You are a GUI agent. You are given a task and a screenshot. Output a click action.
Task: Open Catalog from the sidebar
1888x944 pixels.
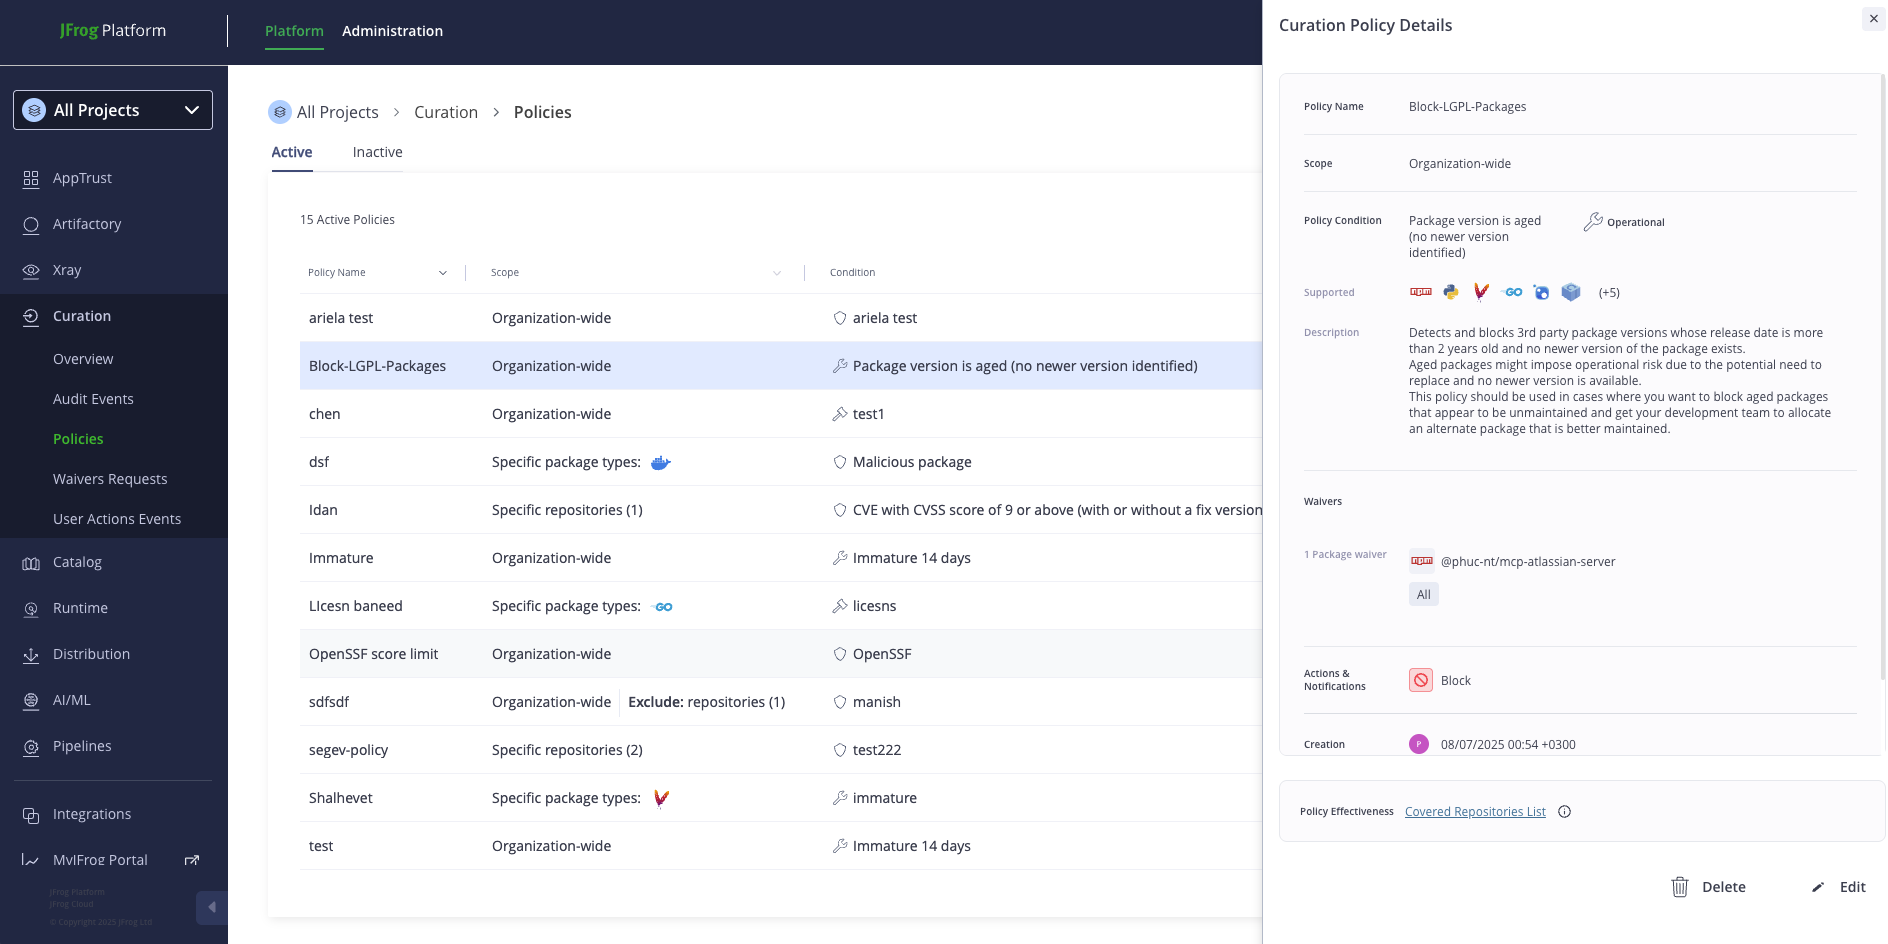click(77, 562)
